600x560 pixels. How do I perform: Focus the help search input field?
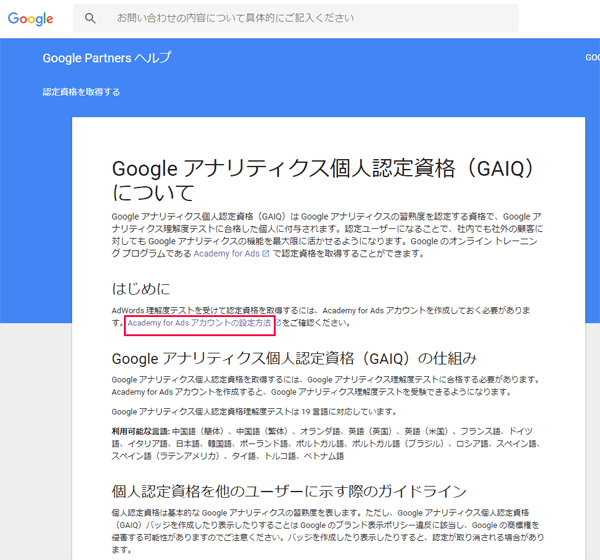coord(296,18)
